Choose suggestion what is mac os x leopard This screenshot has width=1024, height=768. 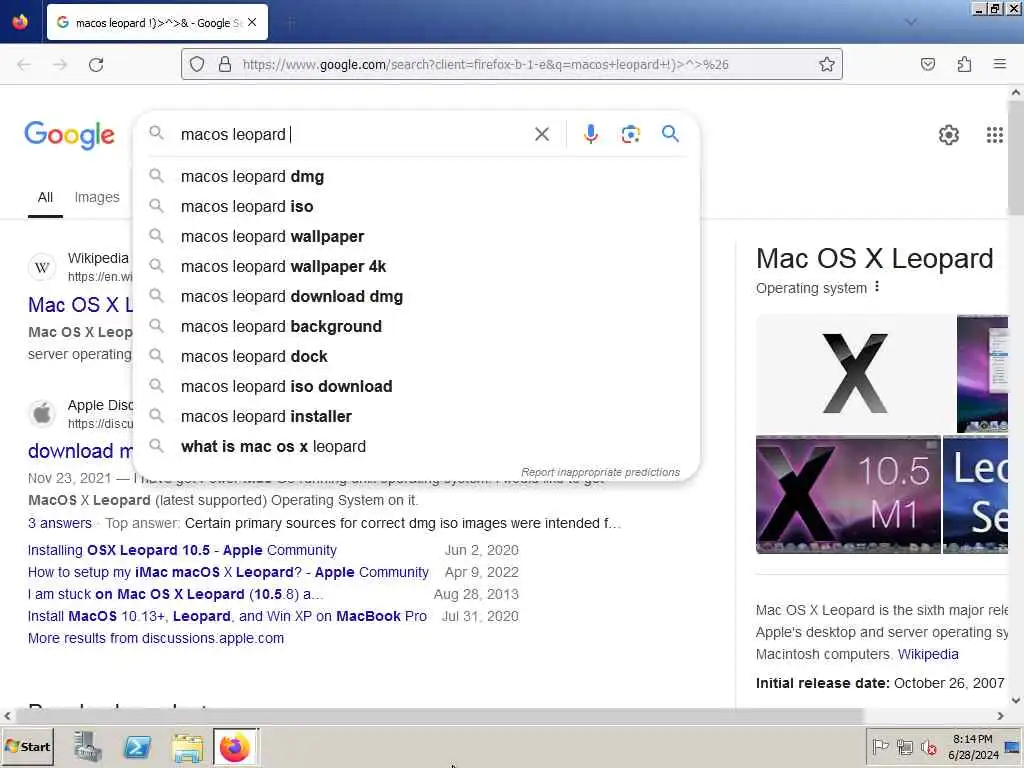(x=416, y=447)
